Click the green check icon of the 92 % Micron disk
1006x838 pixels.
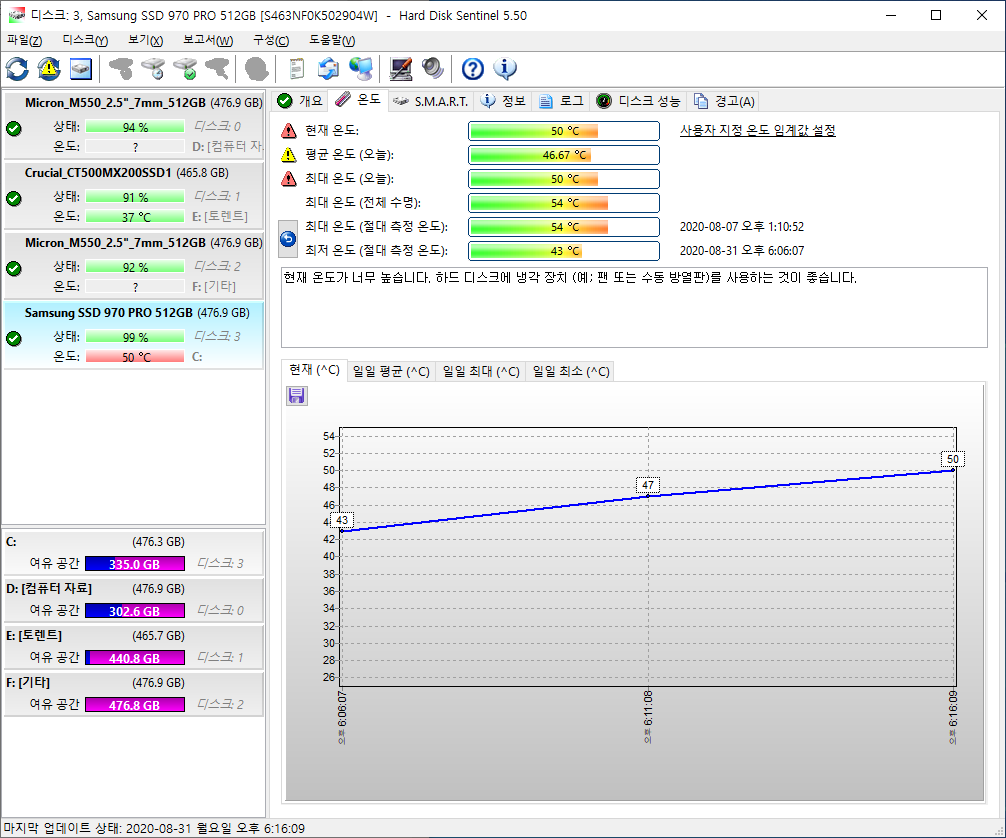click(13, 268)
